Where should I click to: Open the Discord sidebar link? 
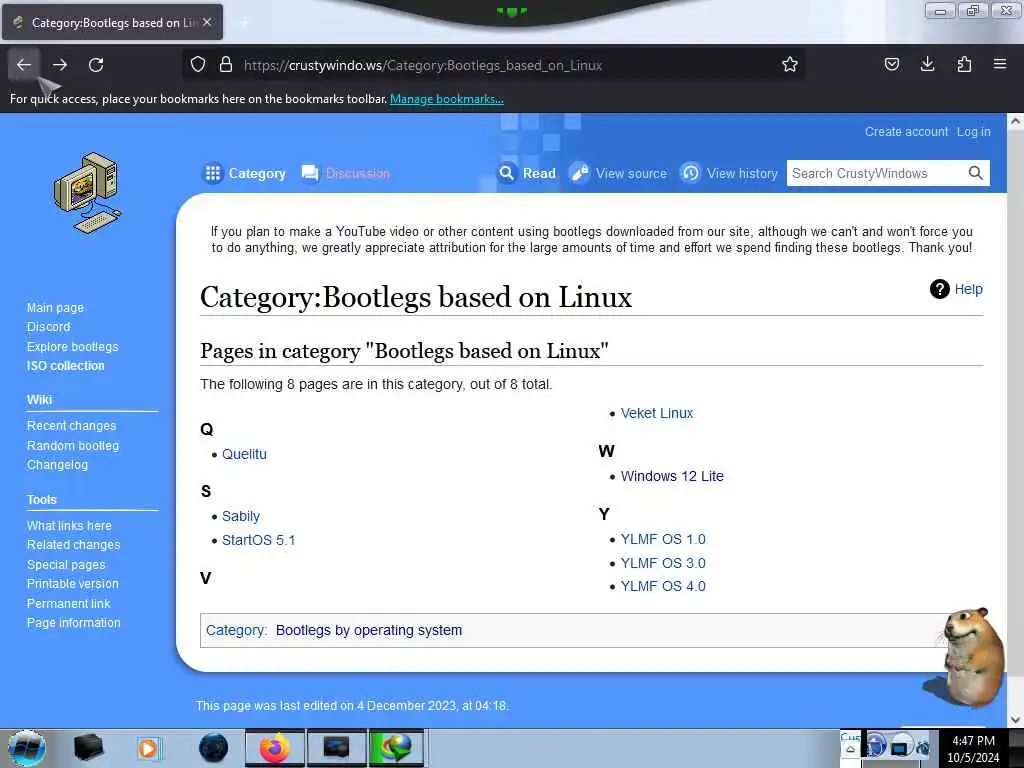click(48, 327)
